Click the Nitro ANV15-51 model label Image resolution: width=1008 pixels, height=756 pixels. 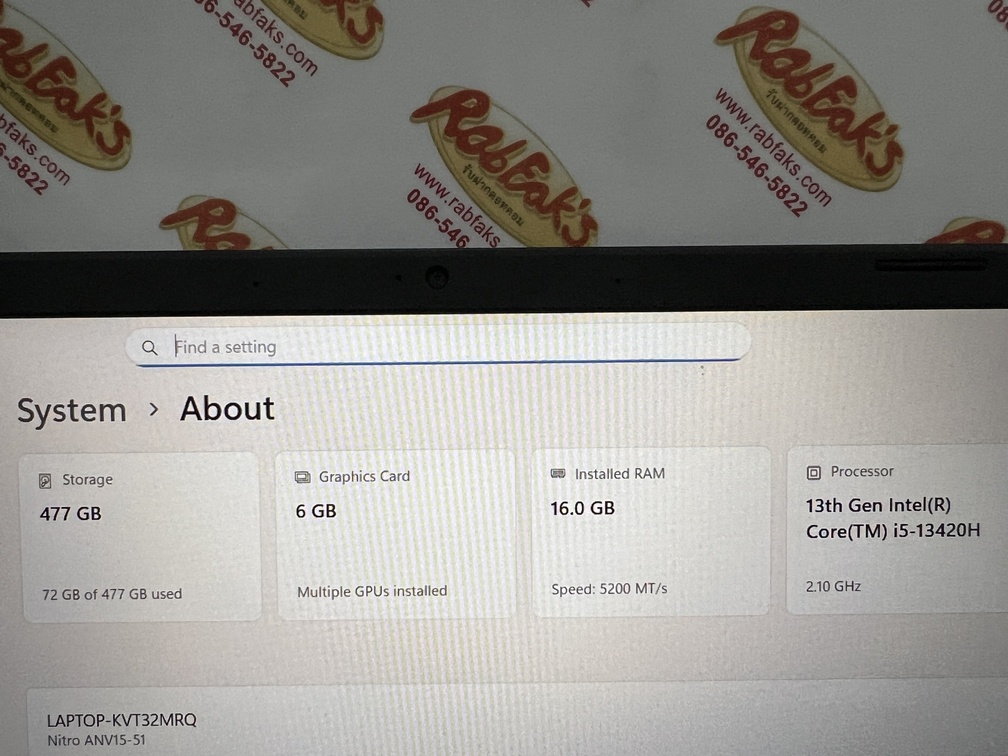[x=96, y=740]
